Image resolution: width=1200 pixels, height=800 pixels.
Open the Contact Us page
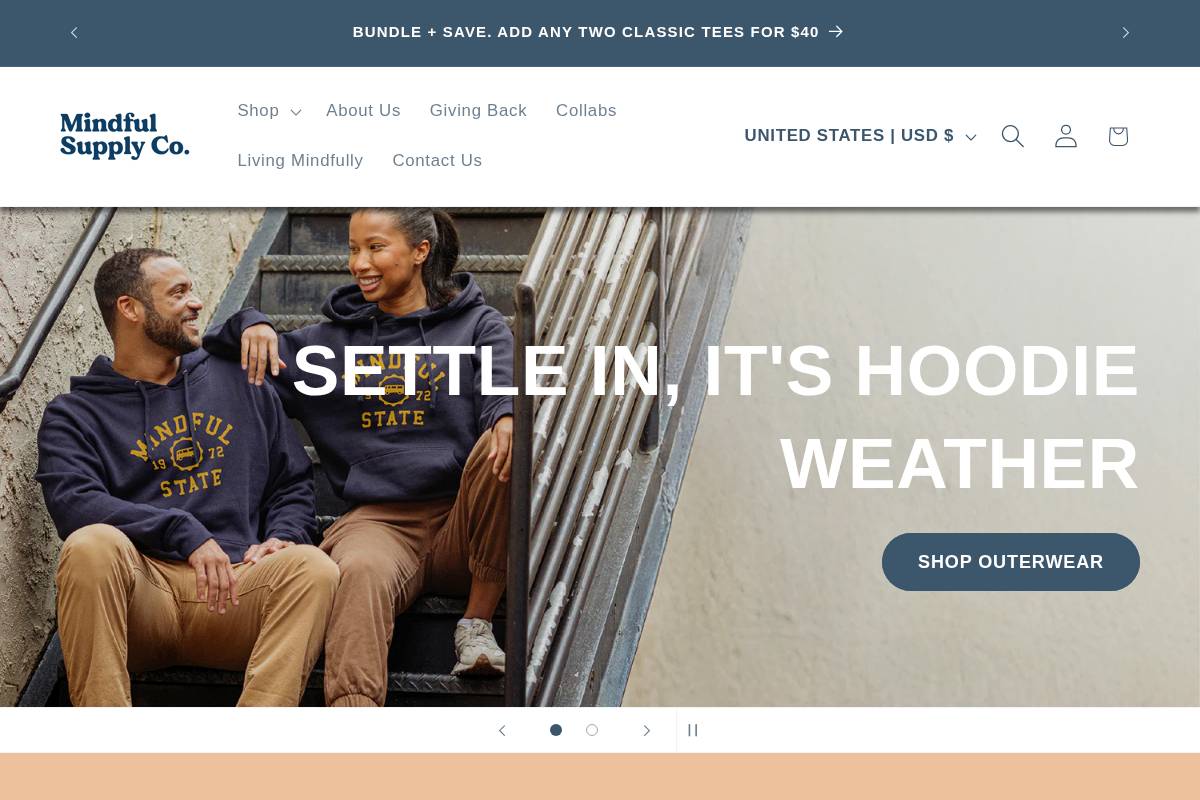437,161
